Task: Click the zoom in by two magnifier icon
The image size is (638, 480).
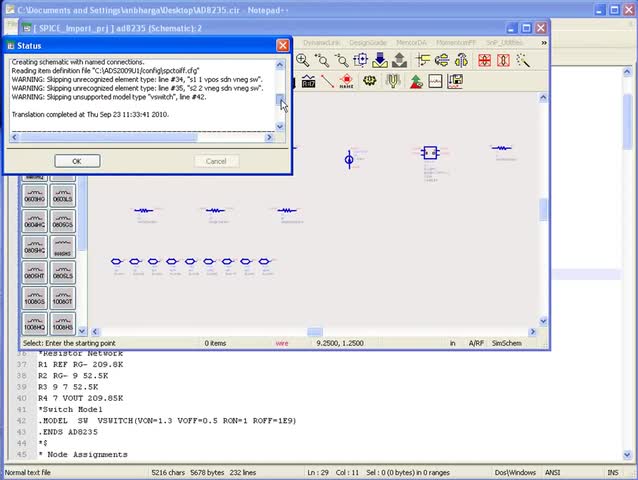Action: pos(322,60)
